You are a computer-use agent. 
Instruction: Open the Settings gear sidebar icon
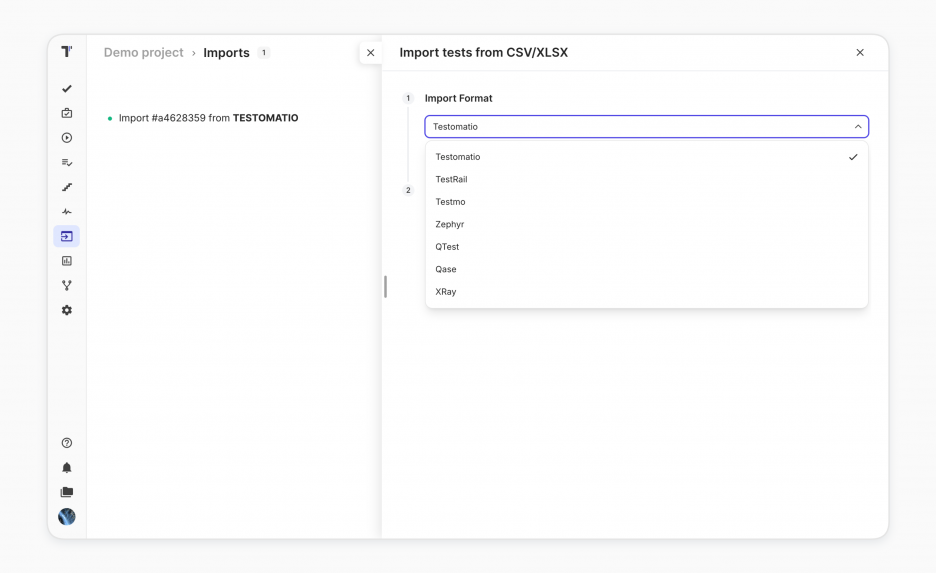pyautogui.click(x=67, y=310)
